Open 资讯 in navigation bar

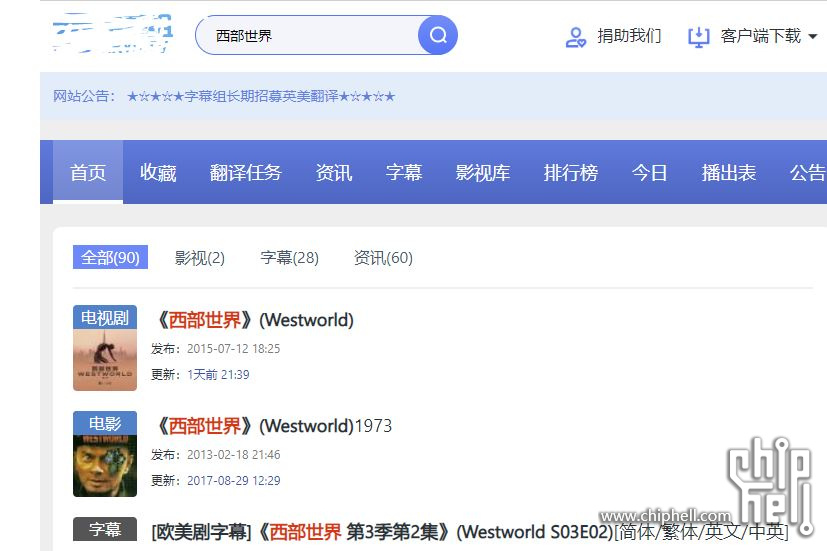[333, 172]
